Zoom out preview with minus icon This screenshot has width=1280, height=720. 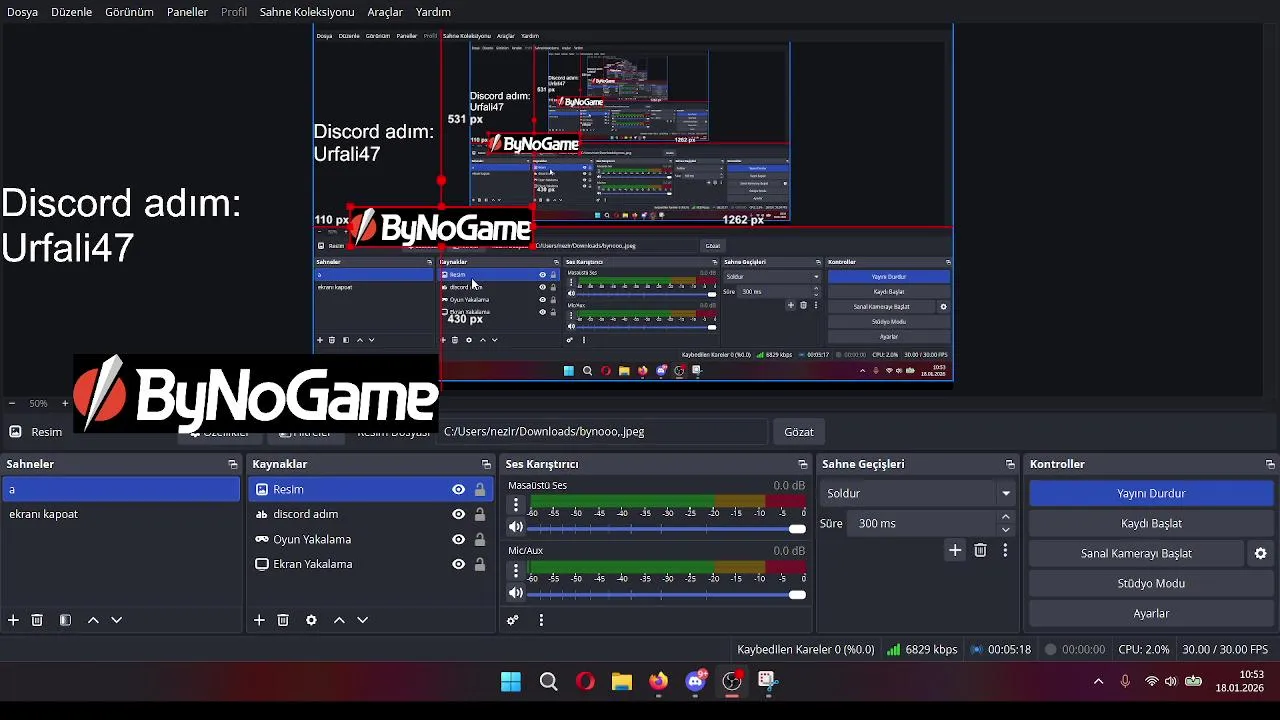point(12,403)
